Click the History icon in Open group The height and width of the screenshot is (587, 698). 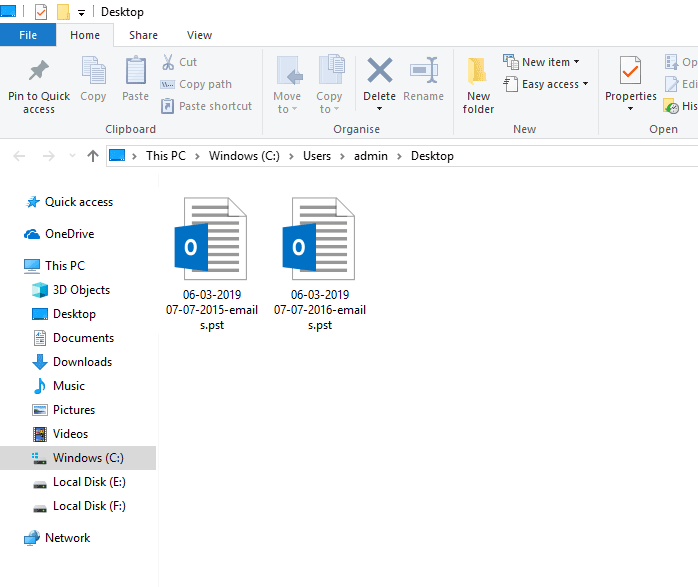671,106
